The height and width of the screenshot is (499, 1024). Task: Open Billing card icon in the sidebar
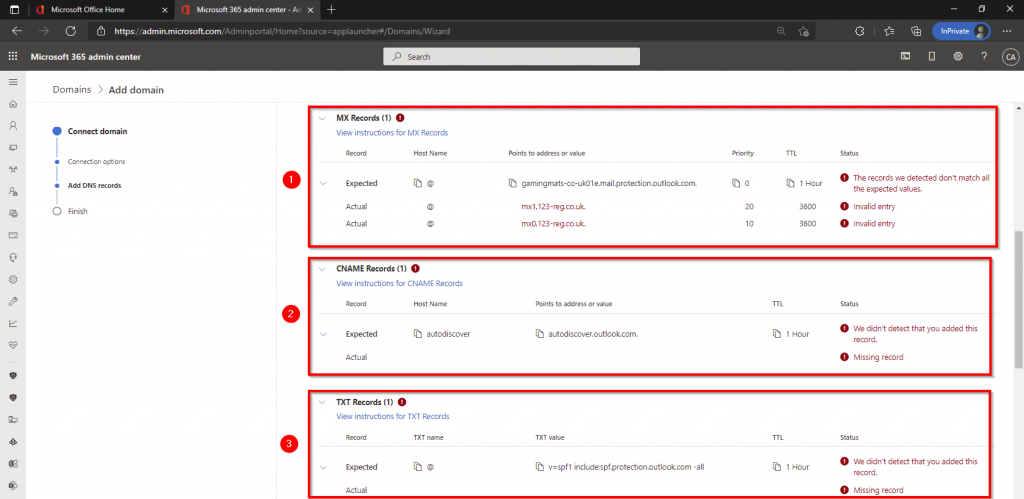[x=12, y=235]
